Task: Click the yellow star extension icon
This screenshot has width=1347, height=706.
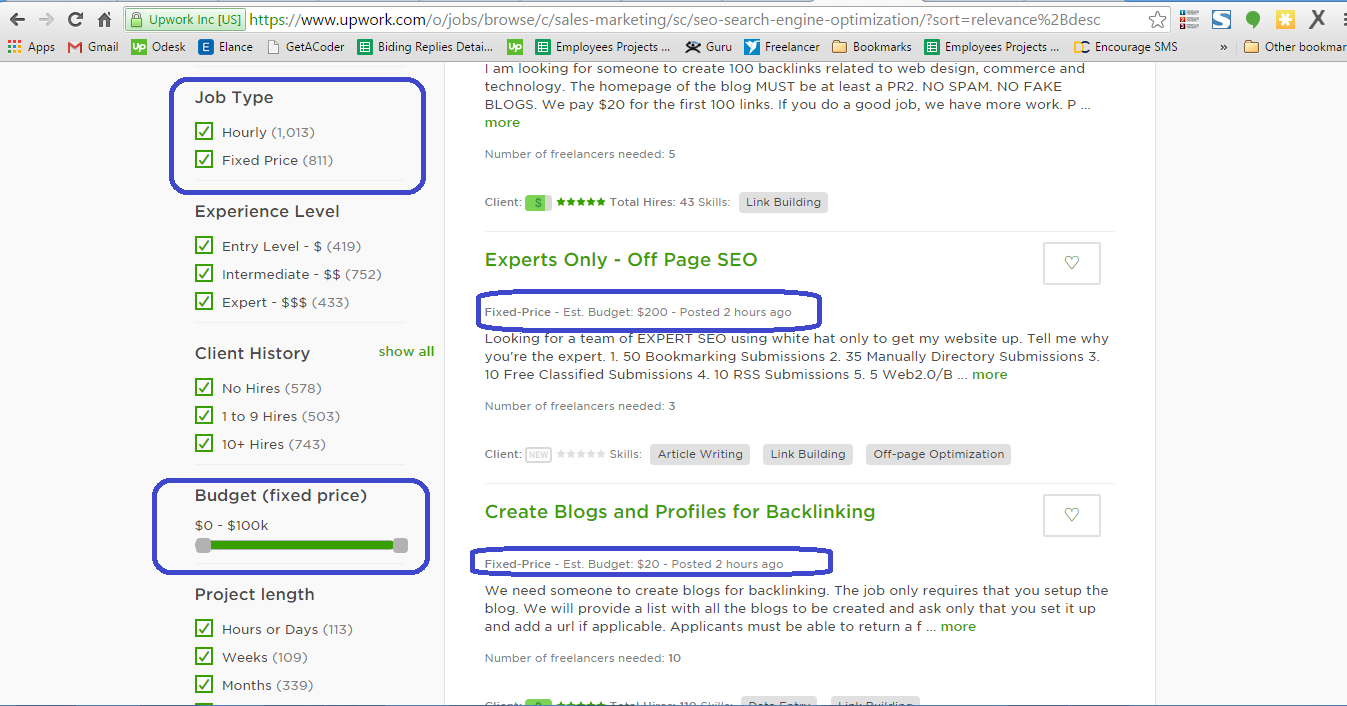Action: click(x=1285, y=19)
